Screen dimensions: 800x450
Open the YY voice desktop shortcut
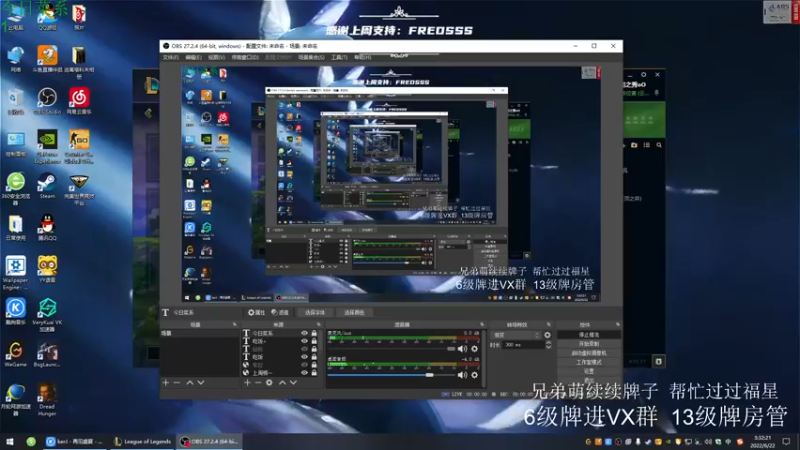(47, 269)
